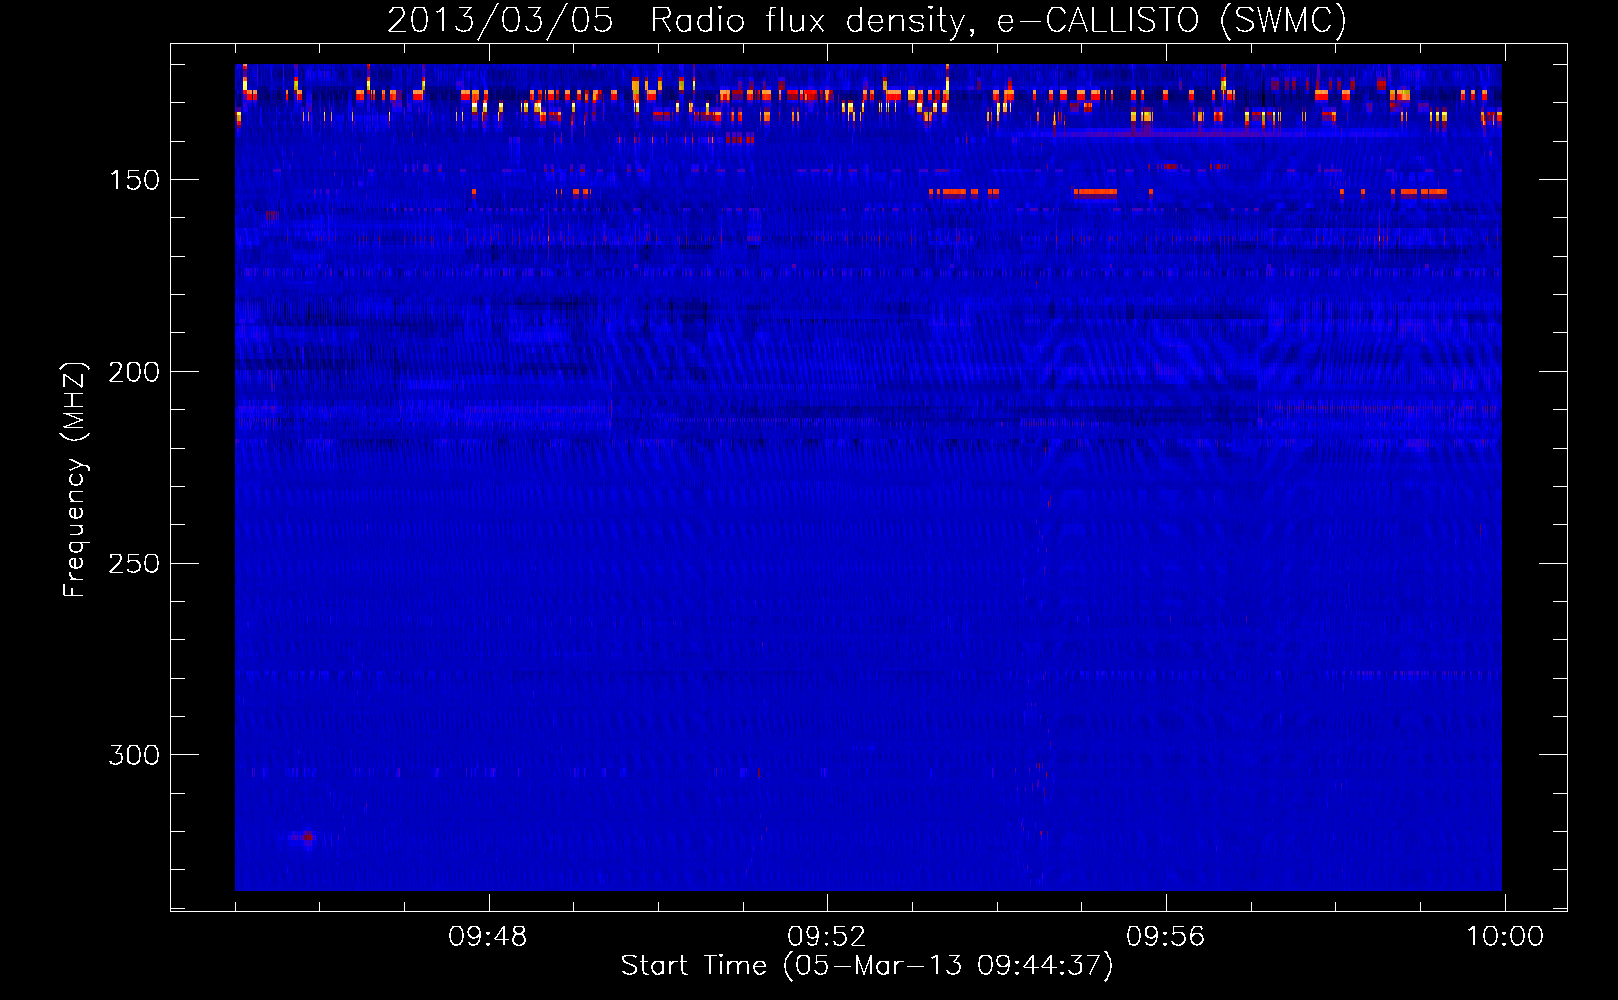Click the plot title "2013/03/05 Radio flux density, e-CALLISTO (SWMC)"
This screenshot has height=1000, width=1618.
point(867,21)
